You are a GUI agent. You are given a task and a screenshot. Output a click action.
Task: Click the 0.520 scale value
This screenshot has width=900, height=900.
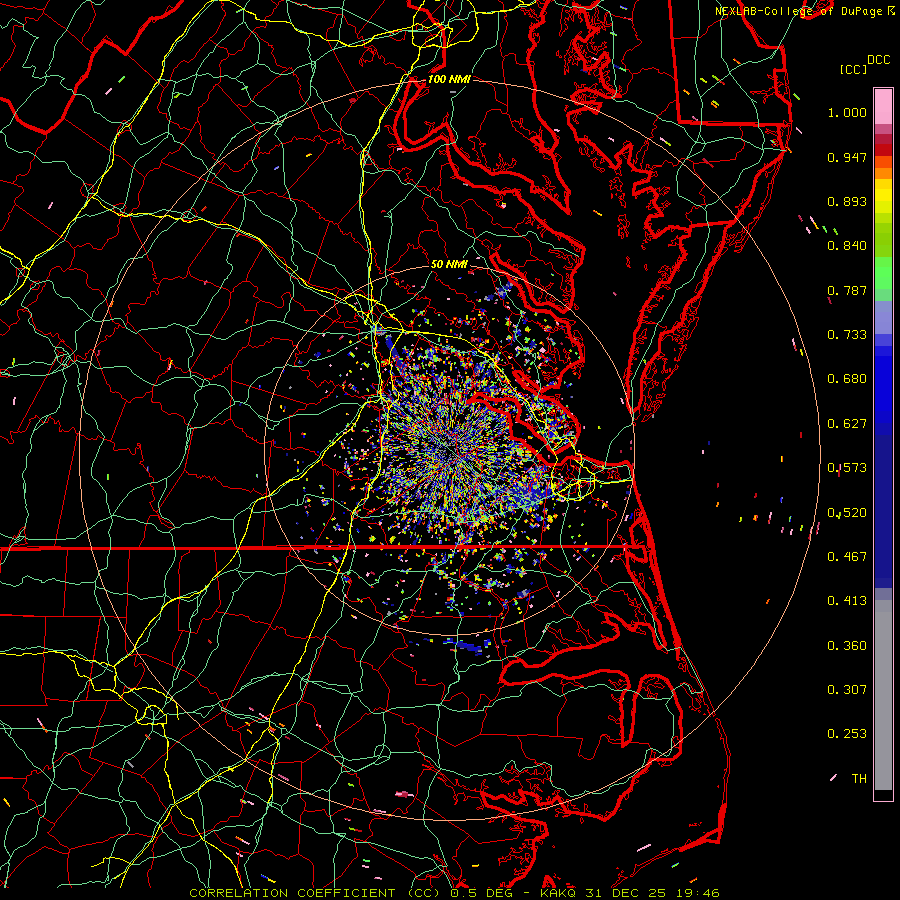click(x=847, y=513)
